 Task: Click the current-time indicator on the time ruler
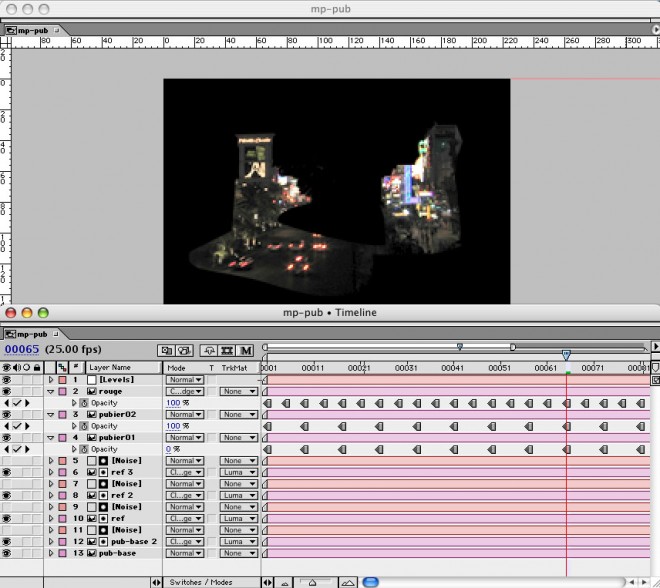click(566, 355)
